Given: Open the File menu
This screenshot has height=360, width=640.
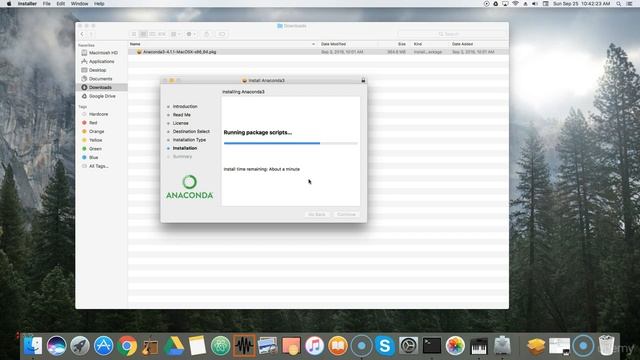Looking at the screenshot, I should point(47,4).
